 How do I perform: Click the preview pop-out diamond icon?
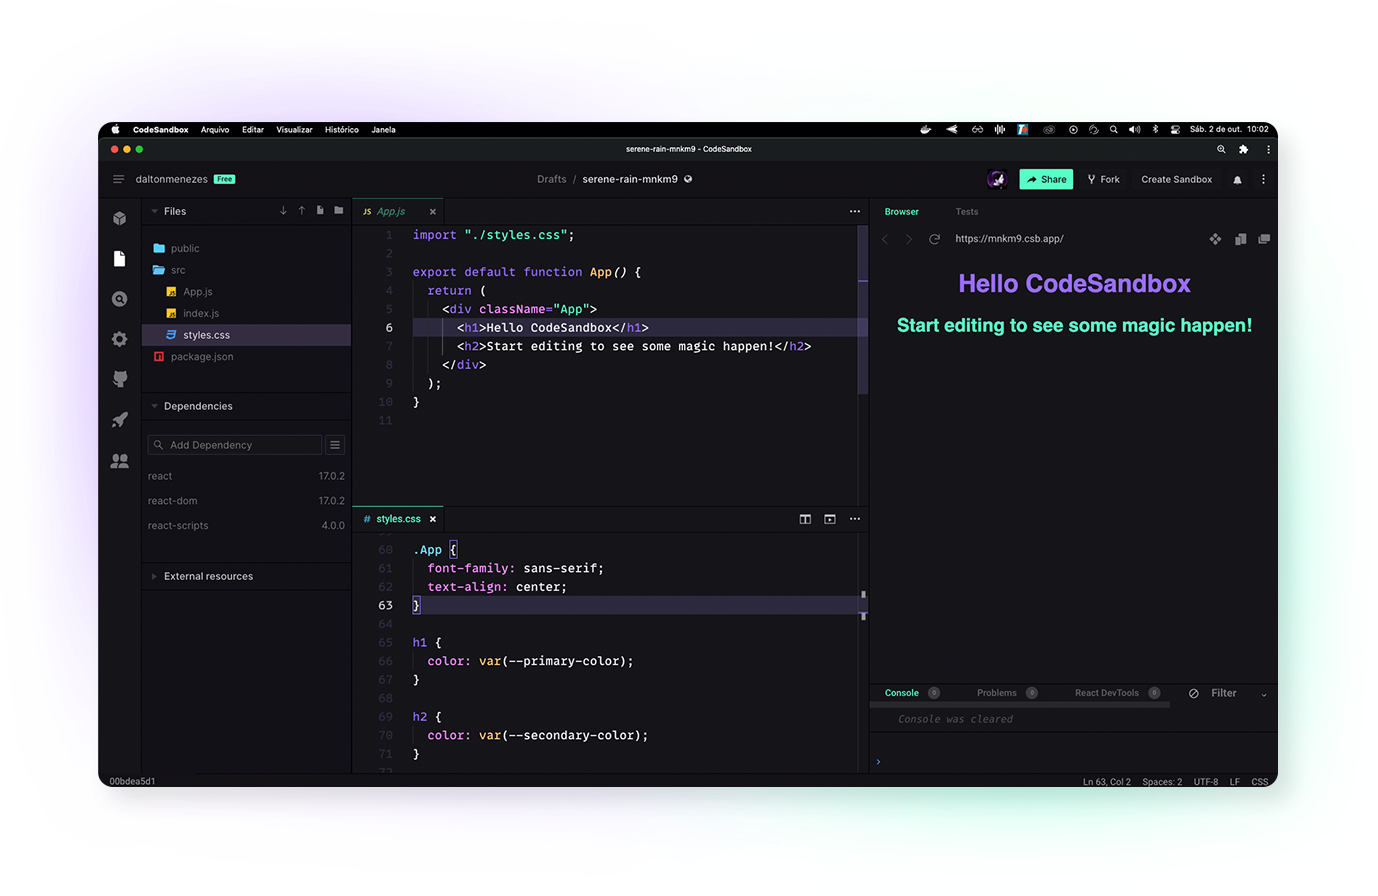[x=1215, y=239]
